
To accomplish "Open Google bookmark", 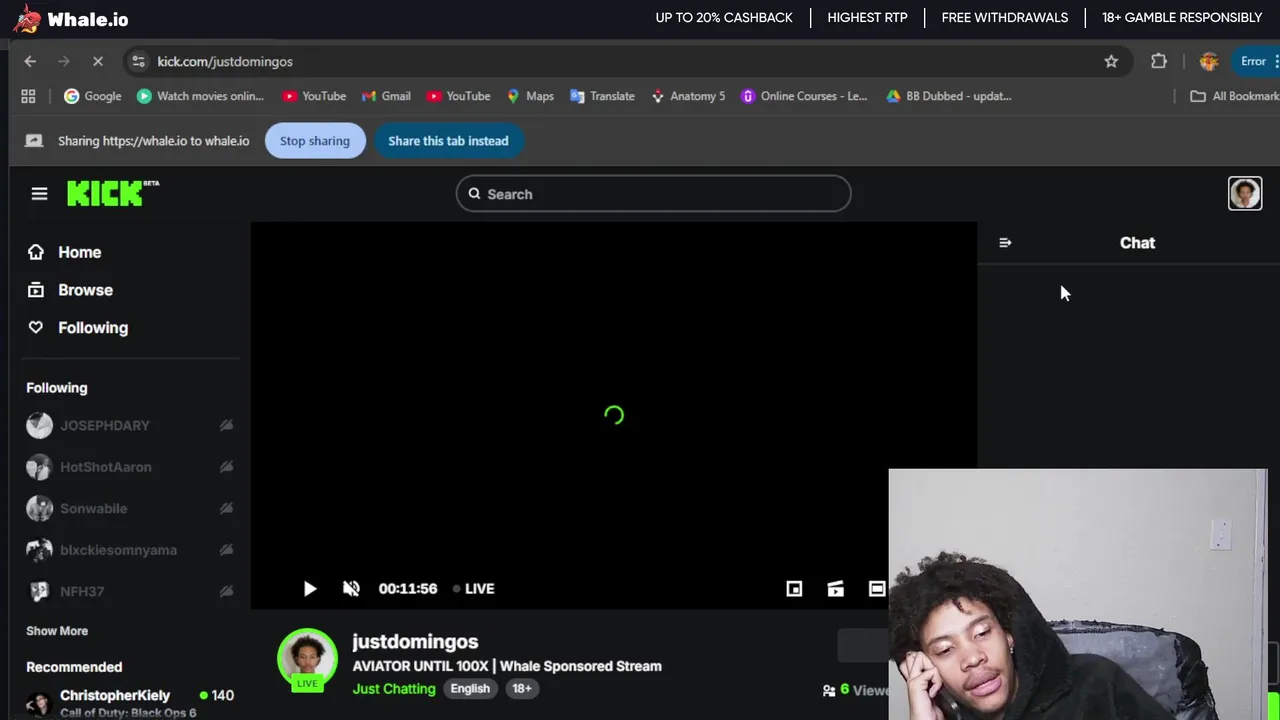I will [92, 96].
